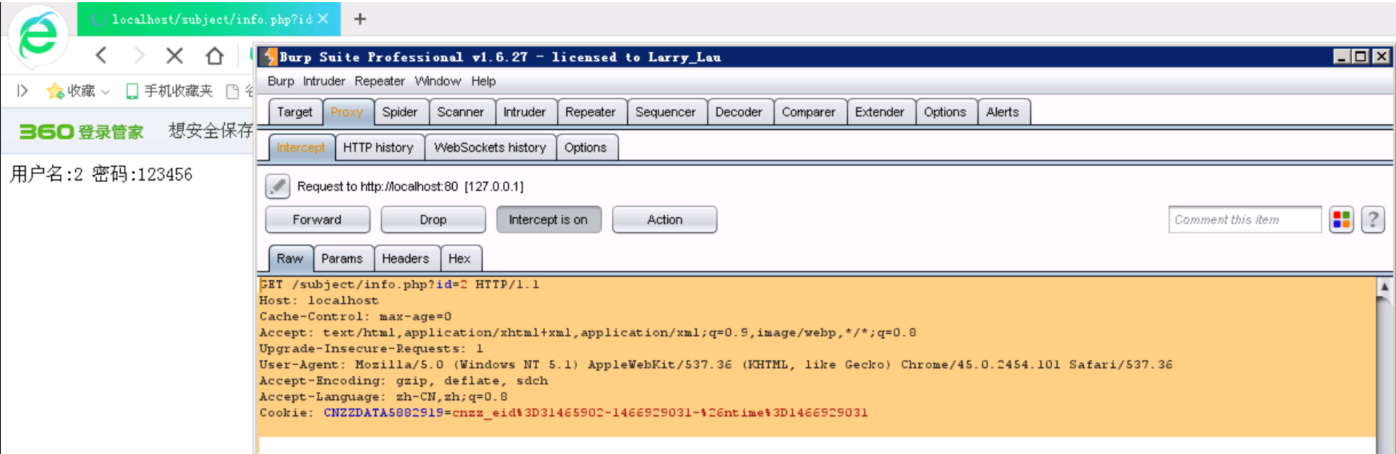Screen dimensions: 1396x454
Task: Click the question mark help icon
Action: pos(1372,220)
